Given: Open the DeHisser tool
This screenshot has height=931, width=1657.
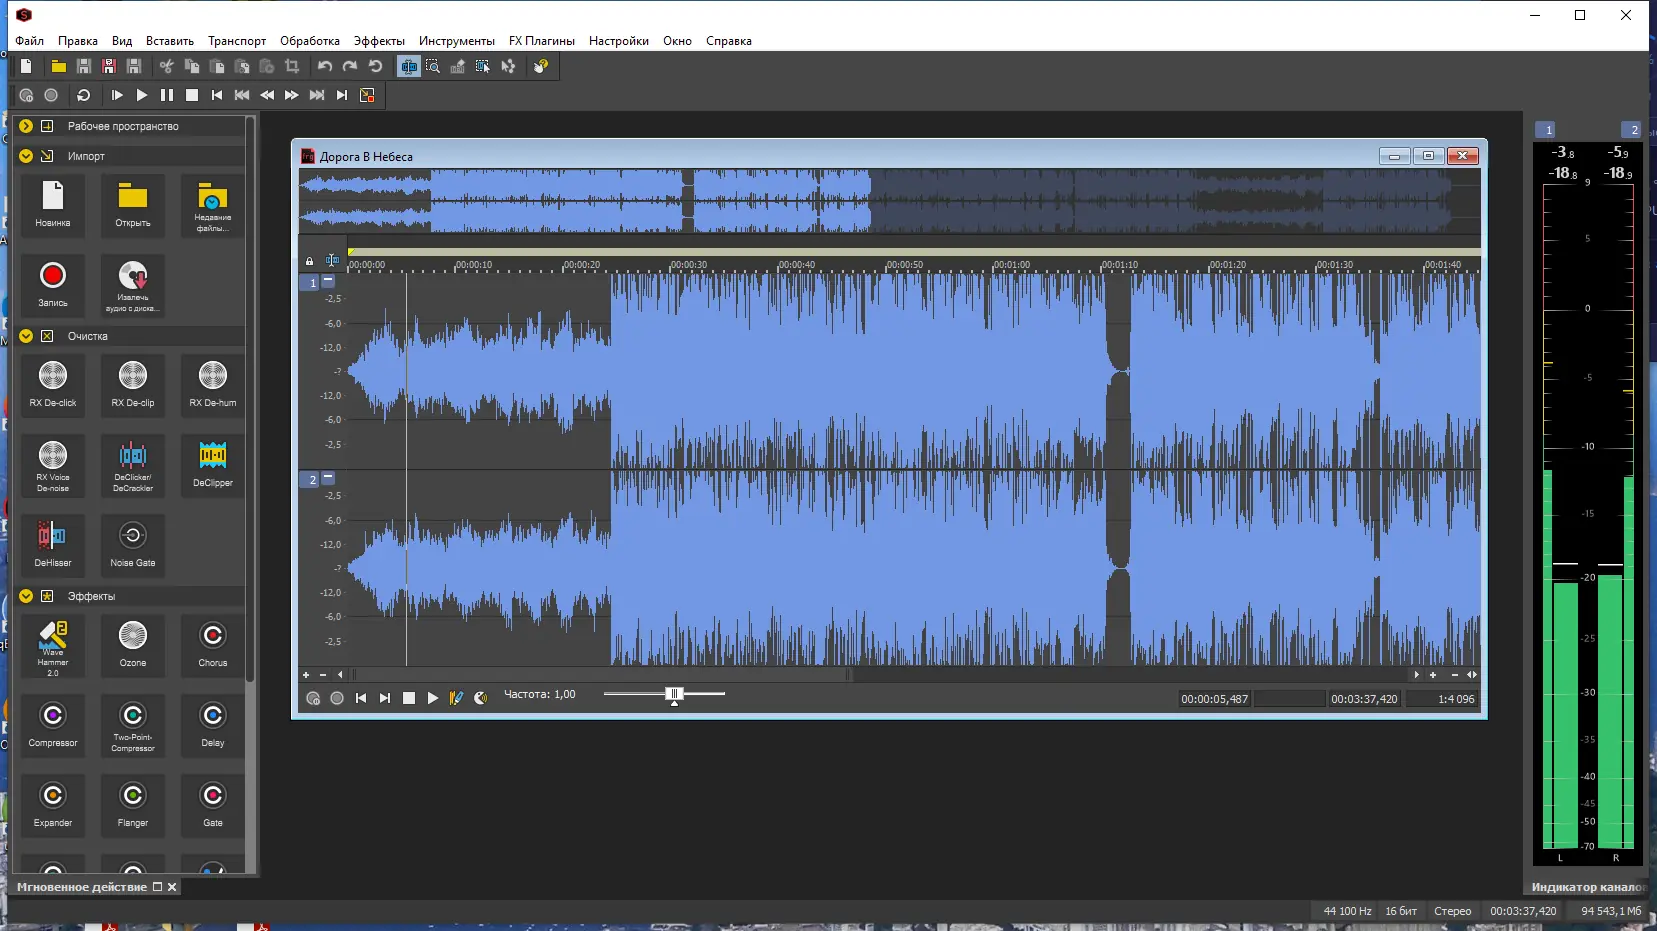Looking at the screenshot, I should pos(53,544).
